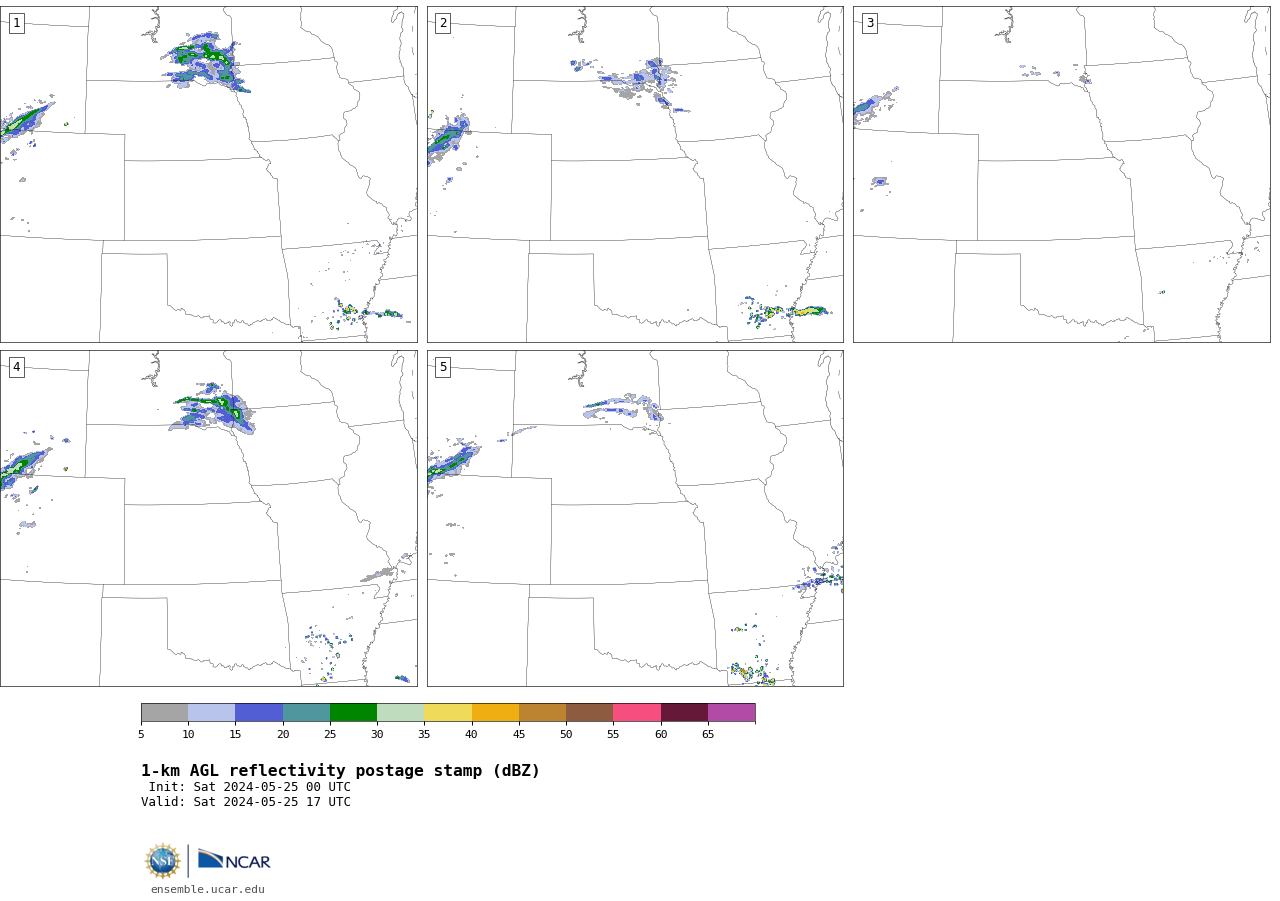Click the 'Valid: Sat 2024-05-25 17 UTC' text
Screen dimensions: 1280x901
246,802
